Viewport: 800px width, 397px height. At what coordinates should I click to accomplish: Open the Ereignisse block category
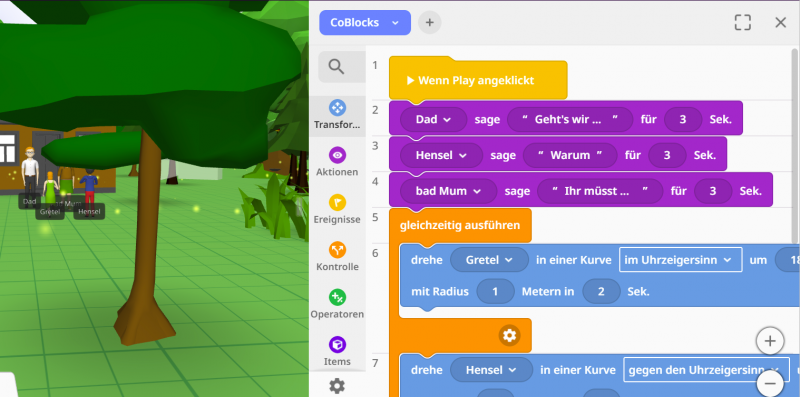pos(337,209)
